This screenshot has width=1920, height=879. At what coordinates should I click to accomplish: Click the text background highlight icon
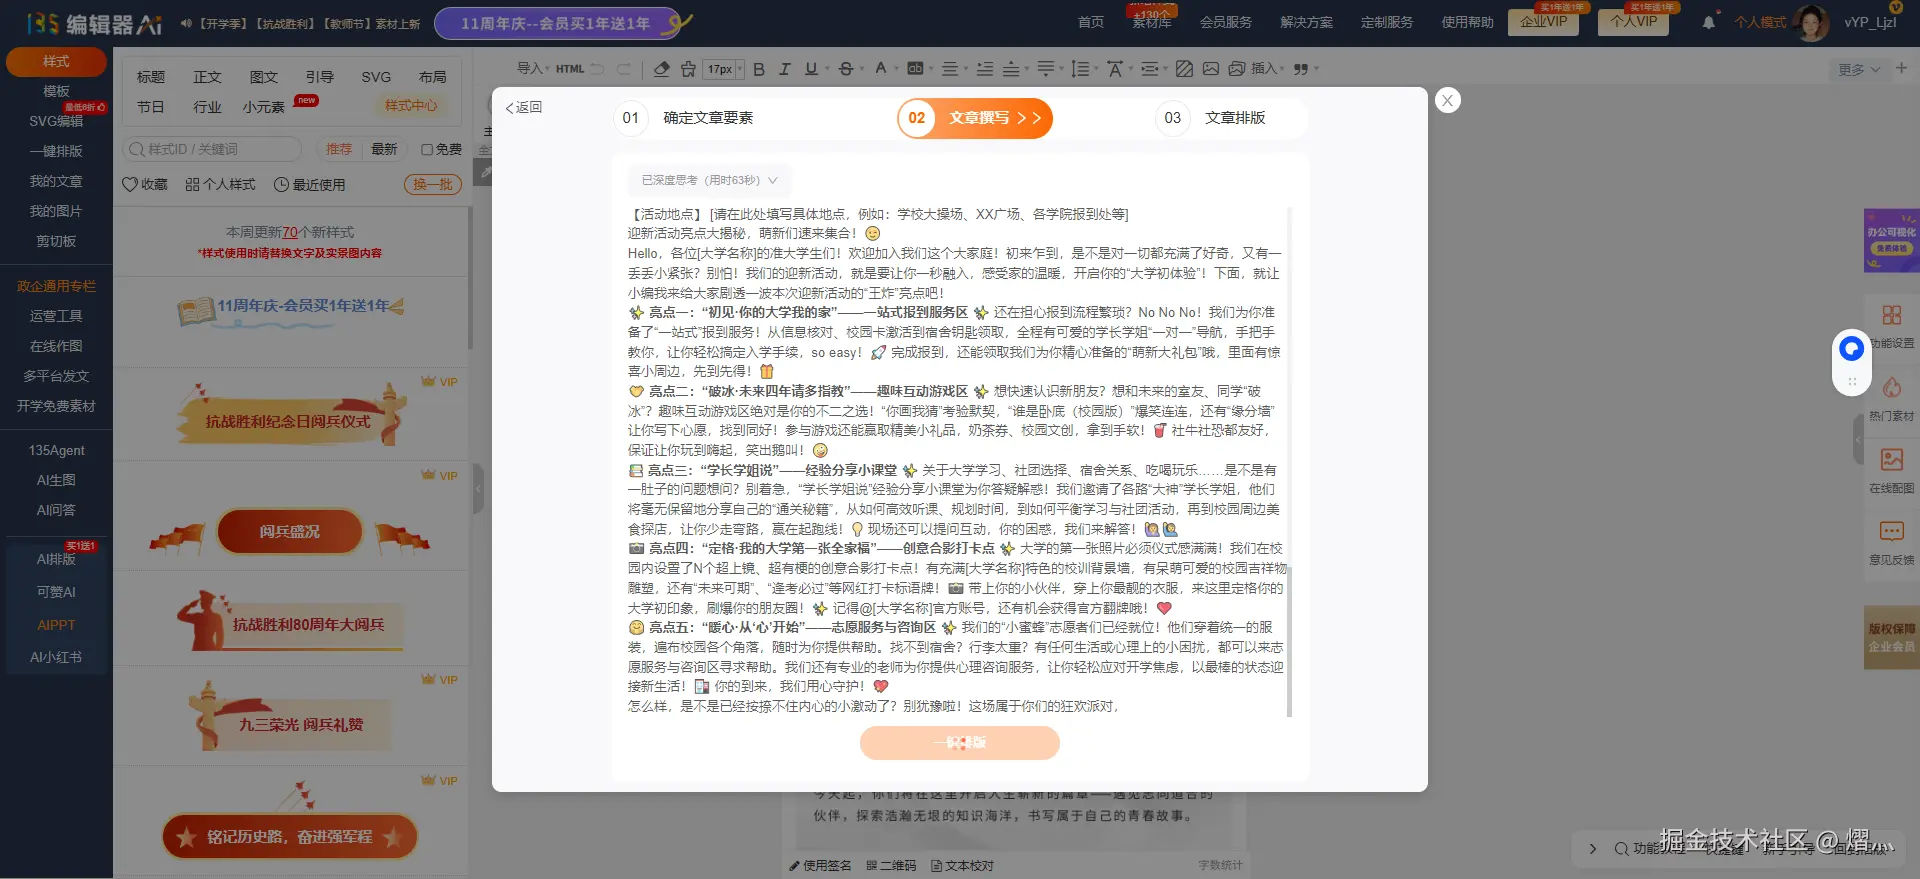coord(915,69)
